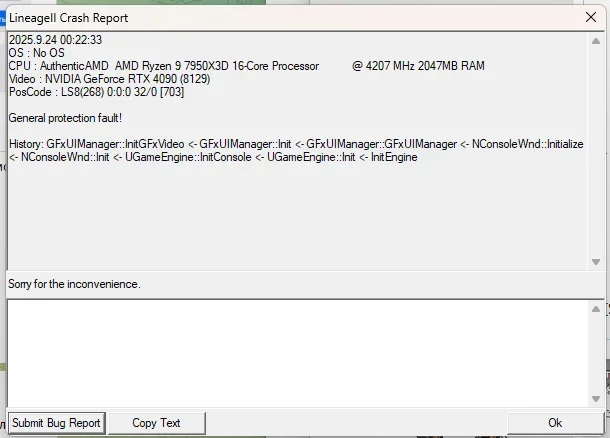Close the LineageII Crash Report dialog
Screen dimensions: 610x438
point(591,17)
